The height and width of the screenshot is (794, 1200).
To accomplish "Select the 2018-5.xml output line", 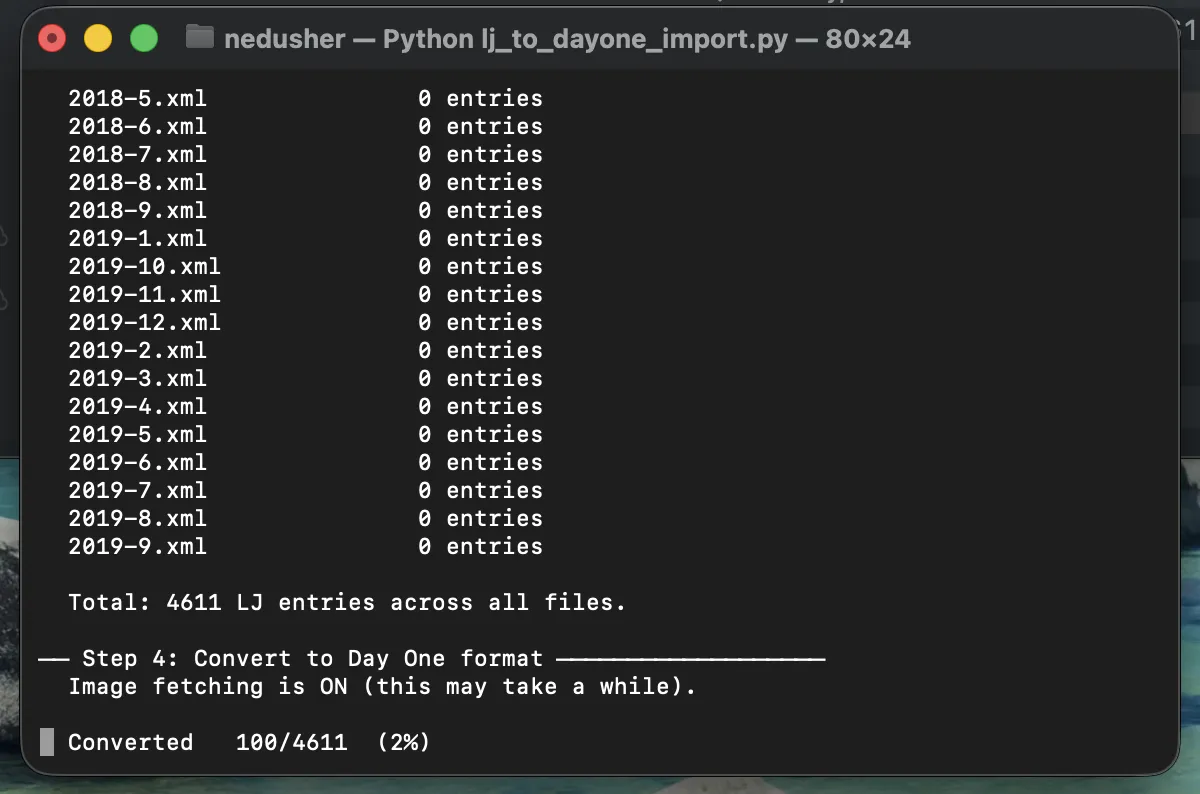I will pyautogui.click(x=137, y=98).
